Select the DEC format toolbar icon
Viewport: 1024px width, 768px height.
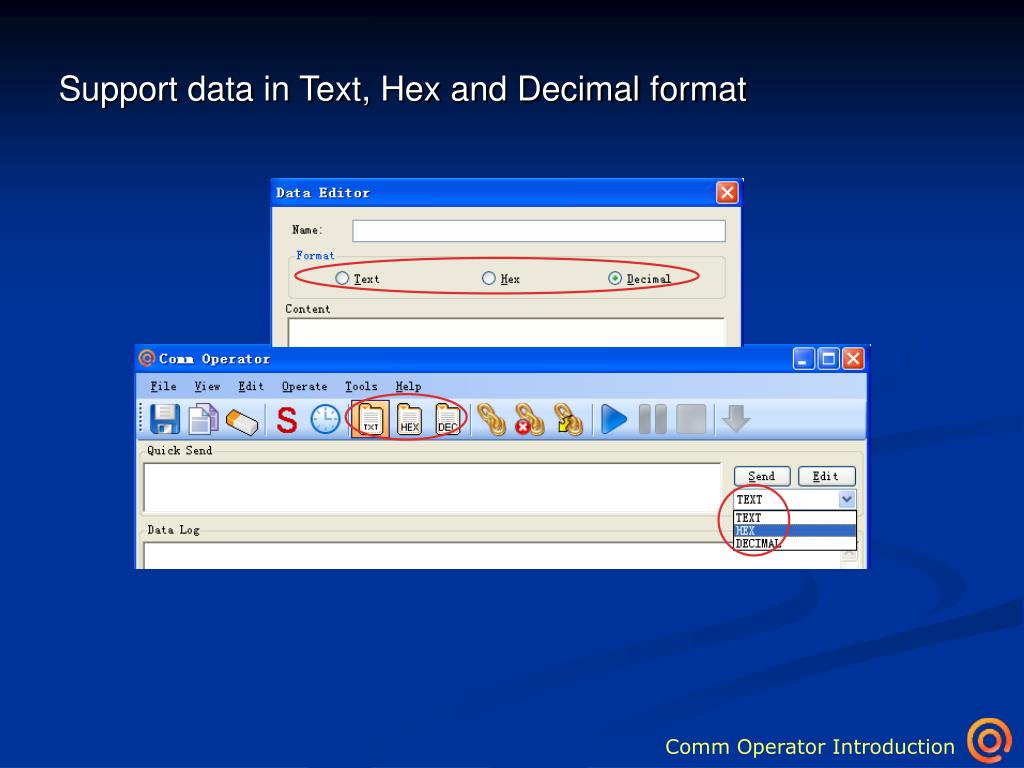pos(447,419)
